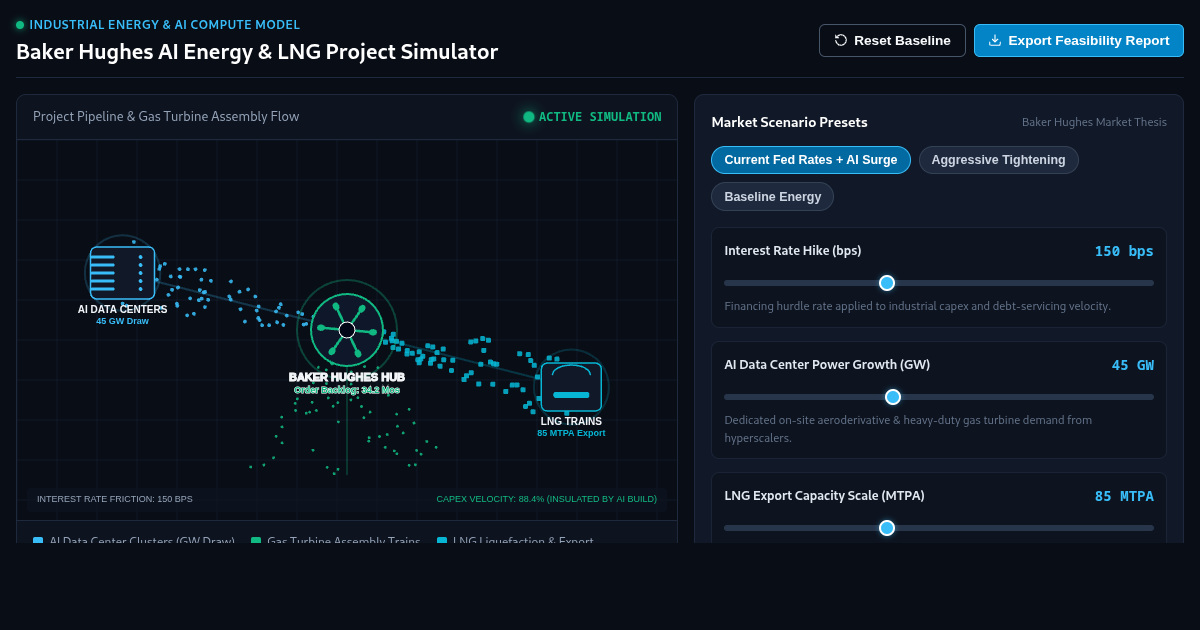Click the LNG Trains tank icon

click(x=571, y=387)
